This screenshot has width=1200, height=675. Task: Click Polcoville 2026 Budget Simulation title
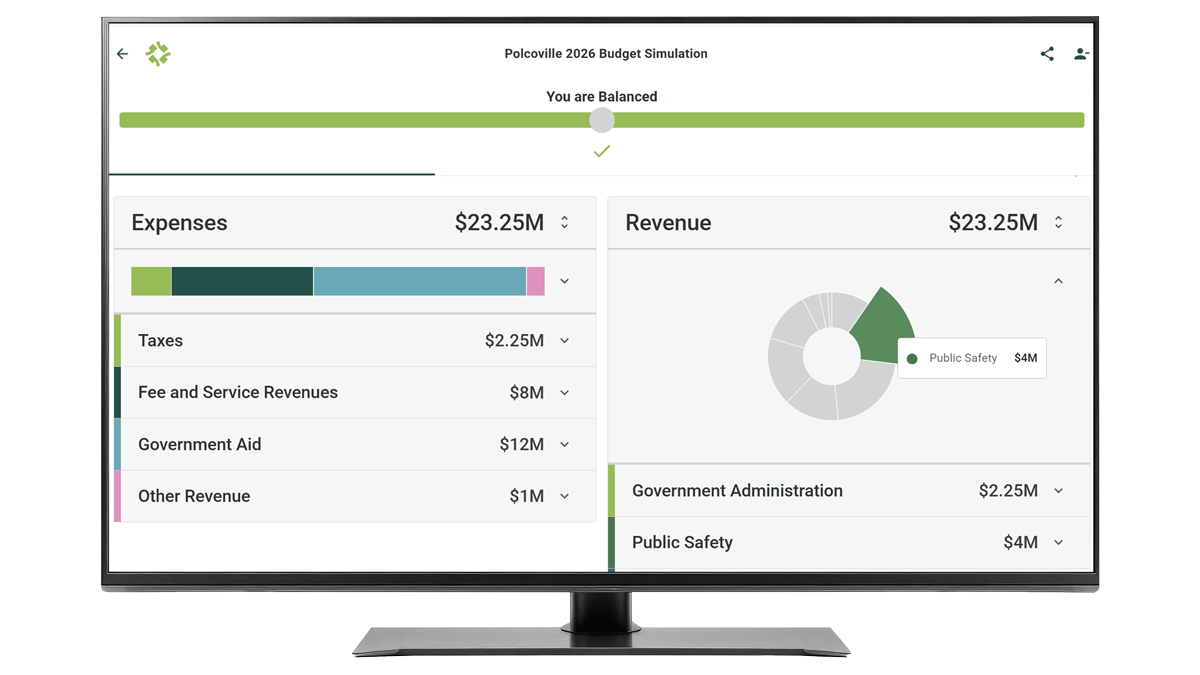606,54
